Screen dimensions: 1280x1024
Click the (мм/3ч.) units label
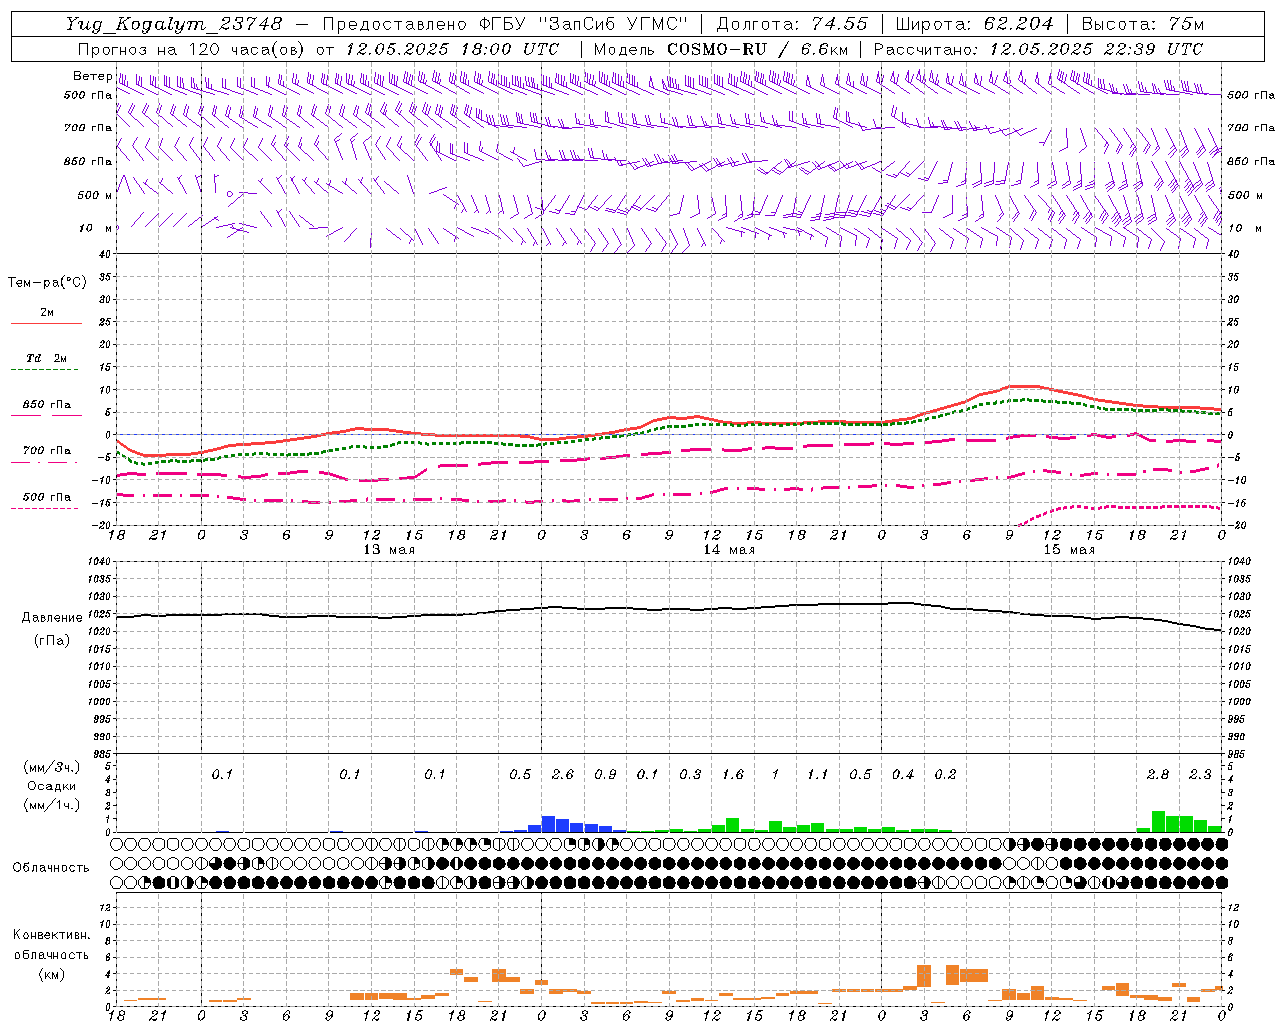52,767
